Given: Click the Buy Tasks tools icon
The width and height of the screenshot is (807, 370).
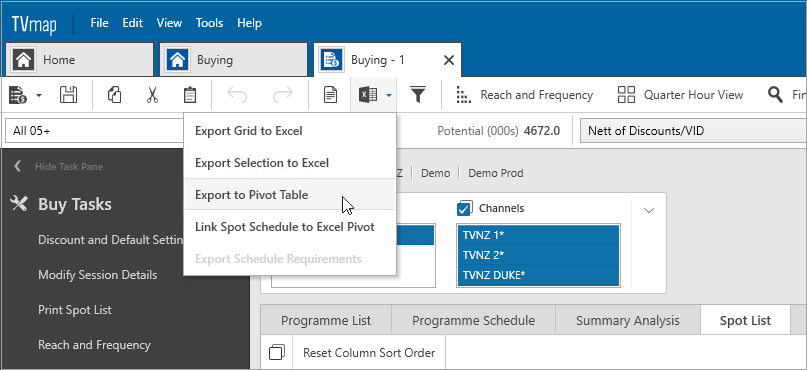Looking at the screenshot, I should click(19, 204).
